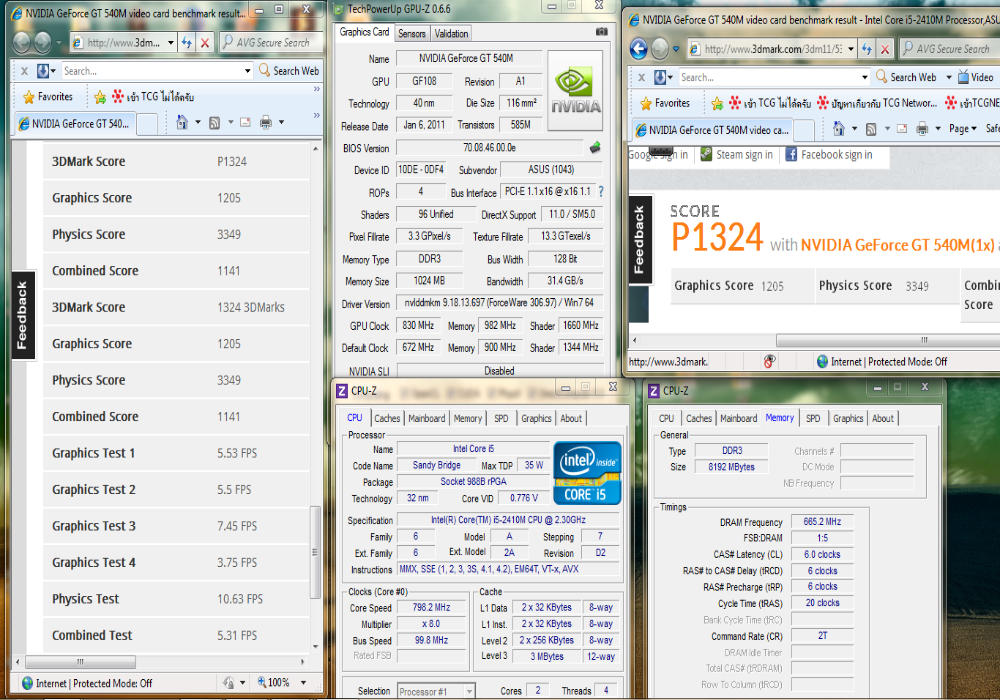Screen dimensions: 1000x700
Task: Click the Favorites button in right browser
Action: coord(665,103)
